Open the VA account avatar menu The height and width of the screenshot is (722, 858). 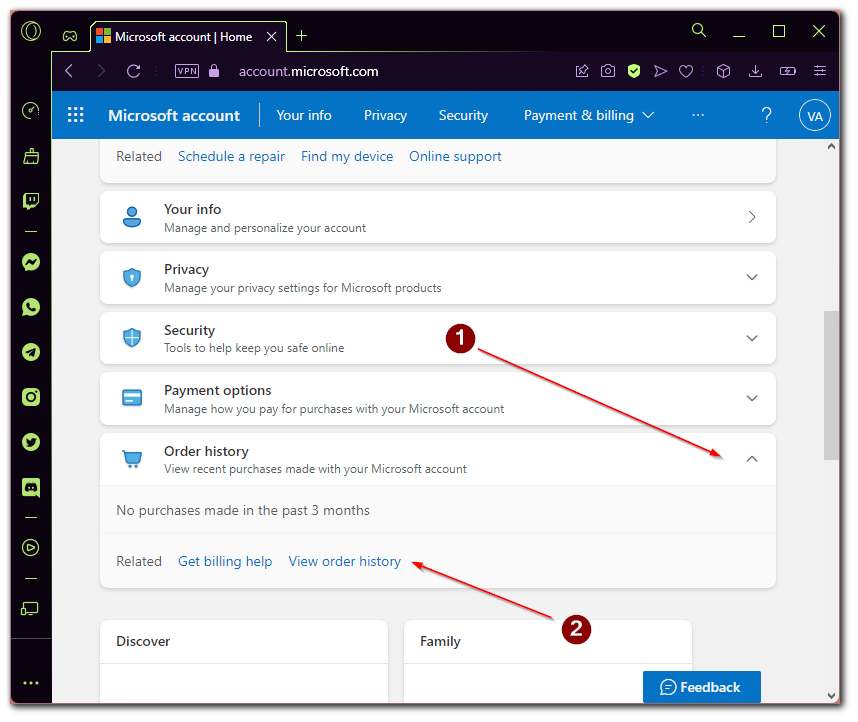point(815,115)
